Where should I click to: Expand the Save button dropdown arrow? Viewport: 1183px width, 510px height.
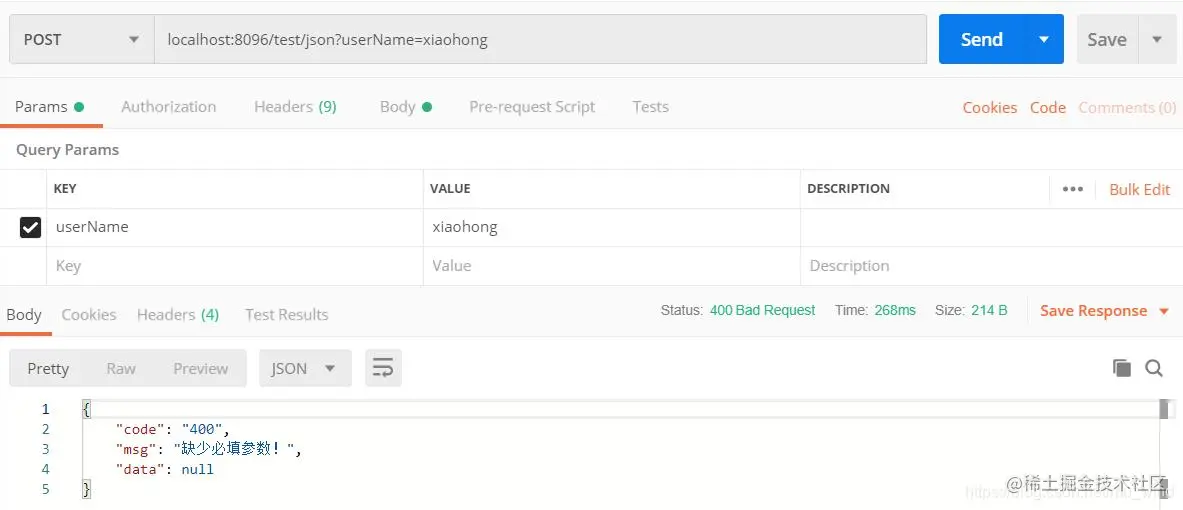point(1157,39)
